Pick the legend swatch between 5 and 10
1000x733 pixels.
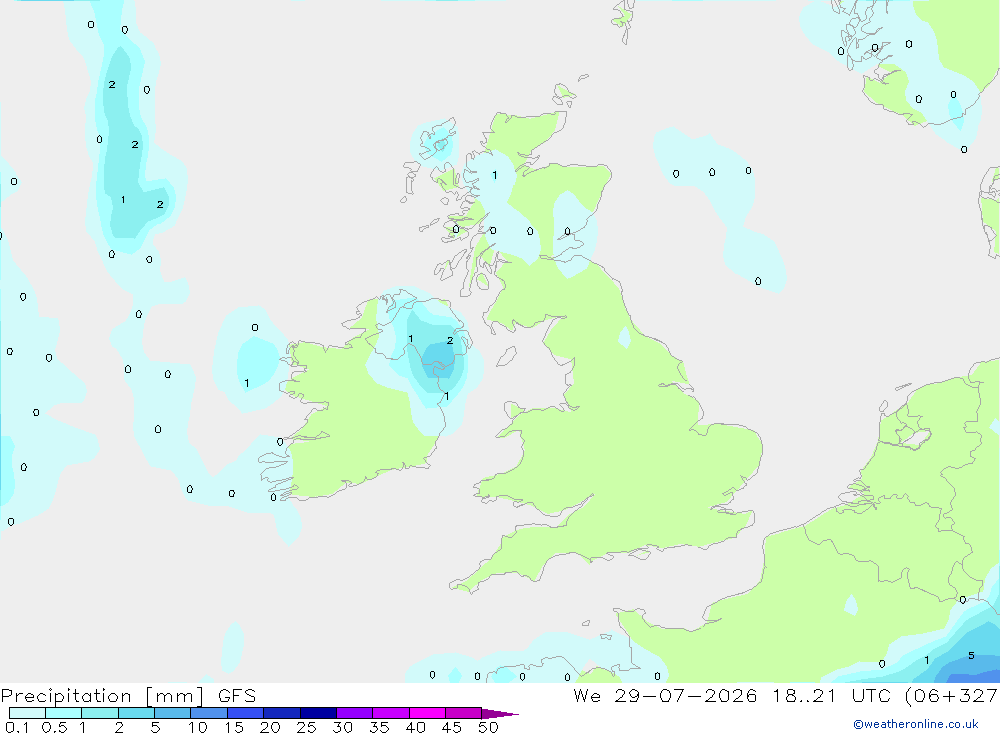[x=172, y=713]
